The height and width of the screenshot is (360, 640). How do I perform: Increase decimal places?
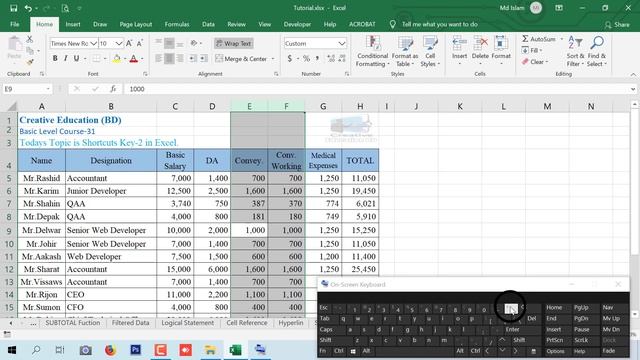pyautogui.click(x=331, y=59)
